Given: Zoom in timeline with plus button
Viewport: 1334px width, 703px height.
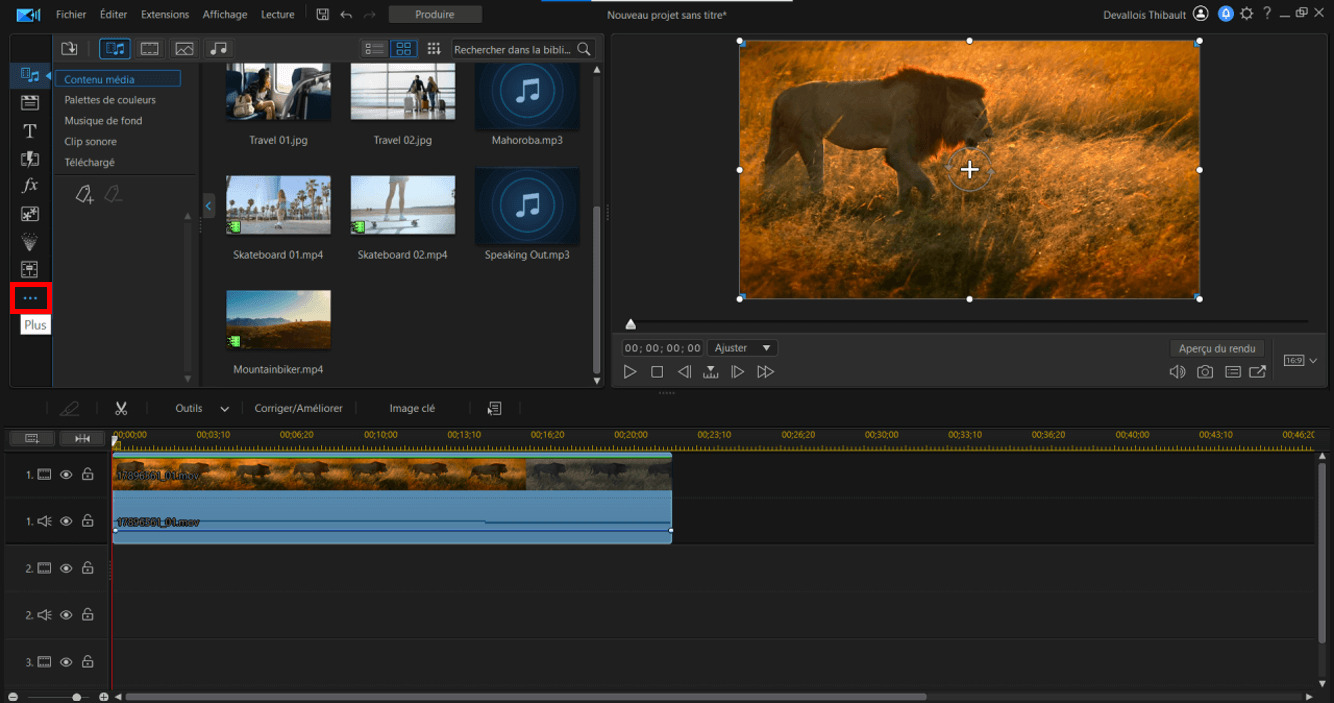Looking at the screenshot, I should [104, 697].
